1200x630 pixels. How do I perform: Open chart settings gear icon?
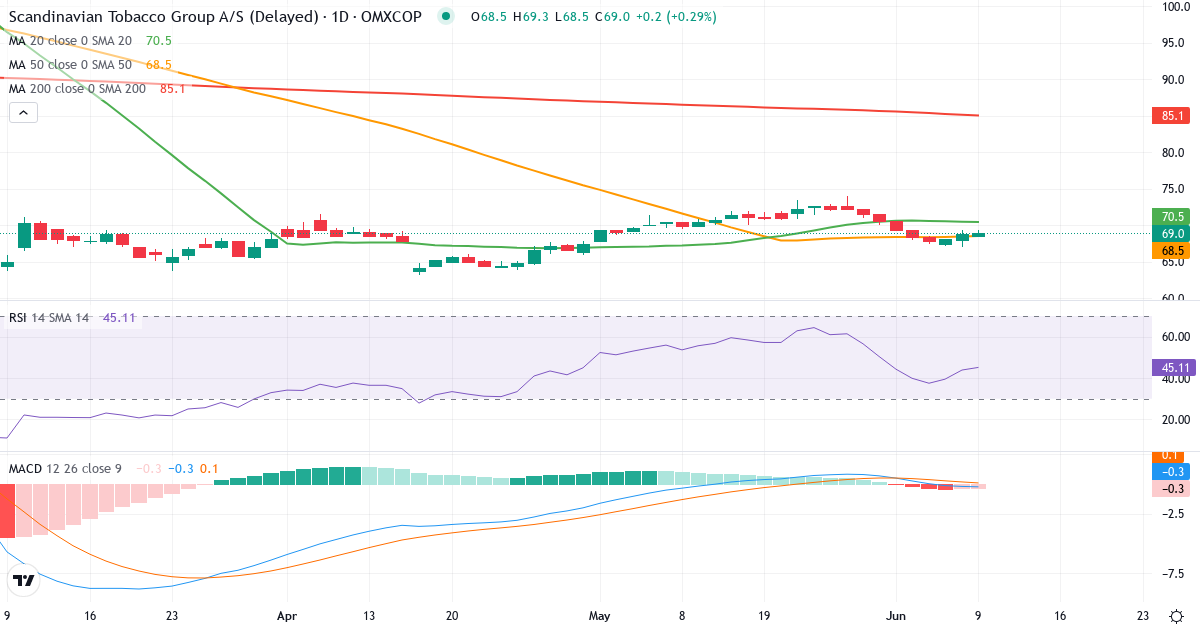point(1177,616)
